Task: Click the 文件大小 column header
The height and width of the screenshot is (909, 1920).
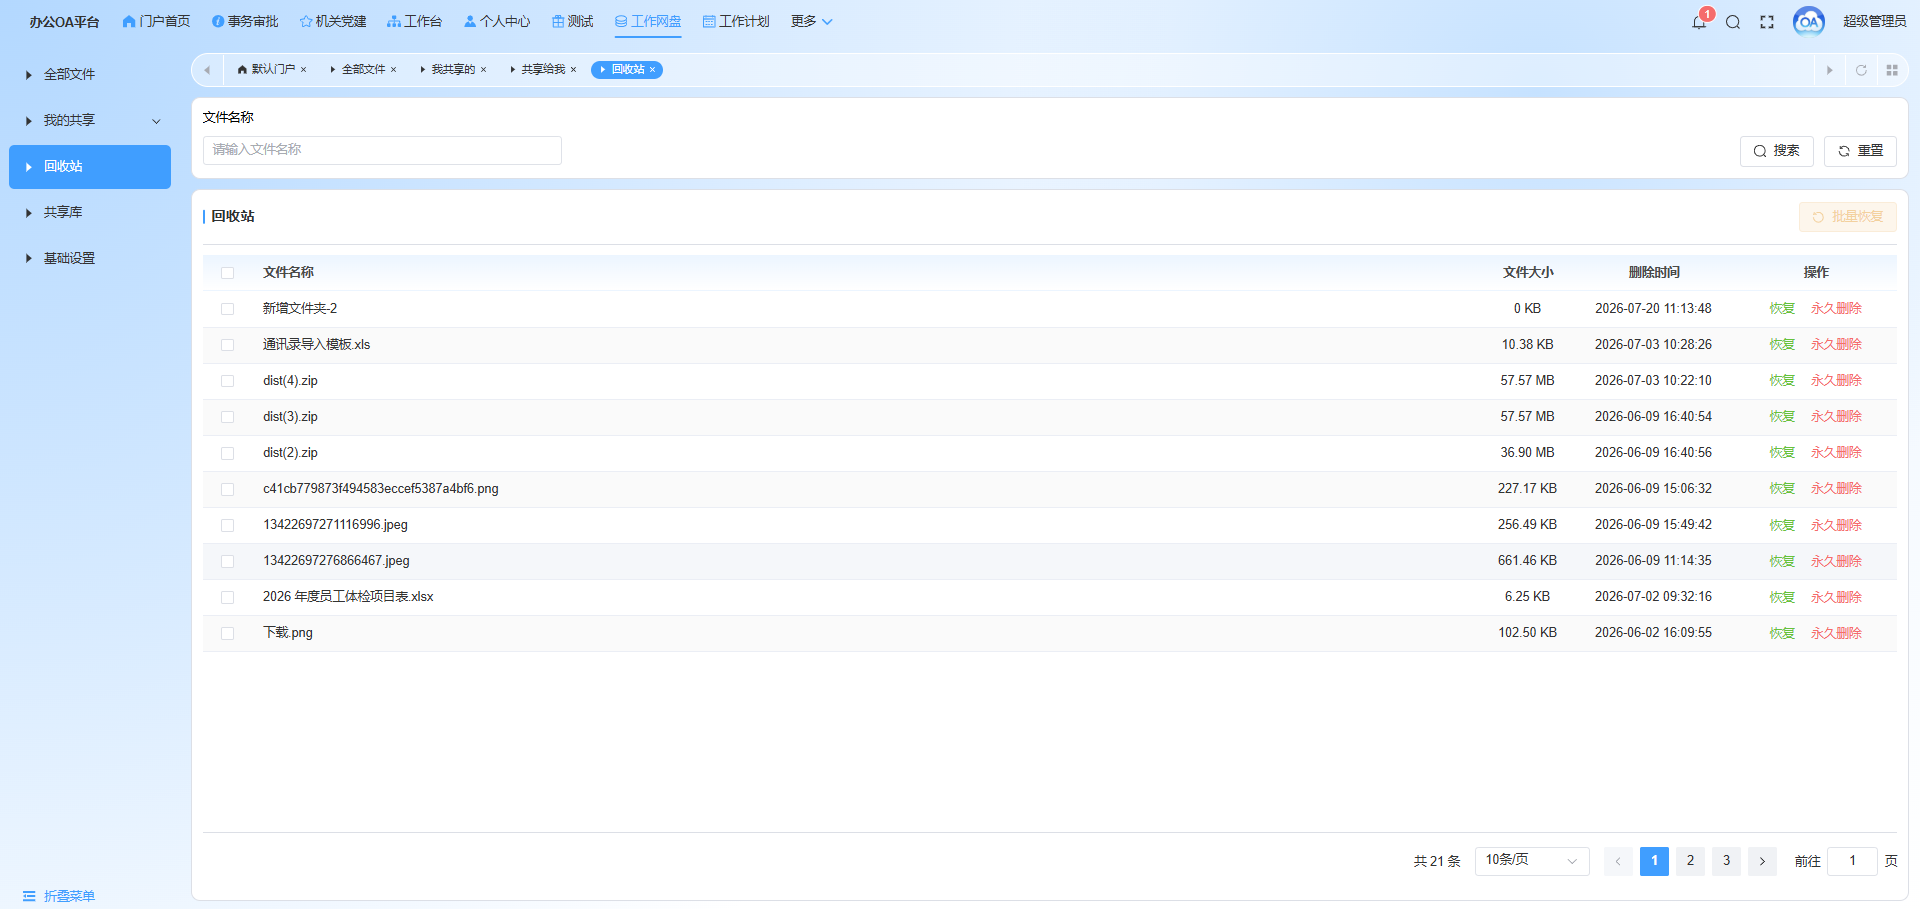Action: pos(1528,273)
